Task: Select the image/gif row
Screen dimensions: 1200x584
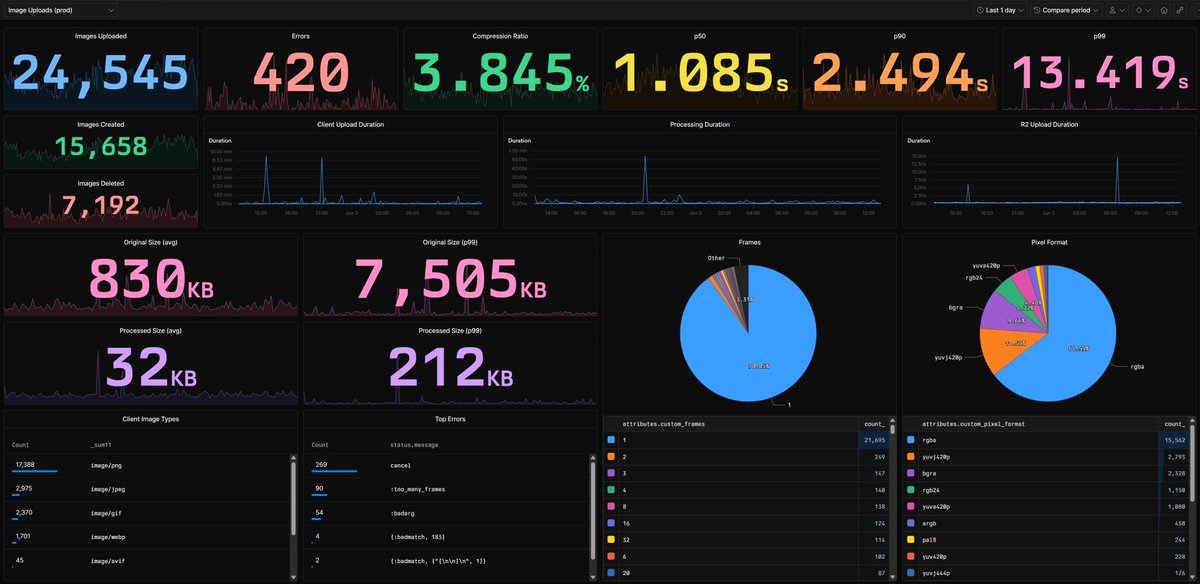Action: click(146, 514)
